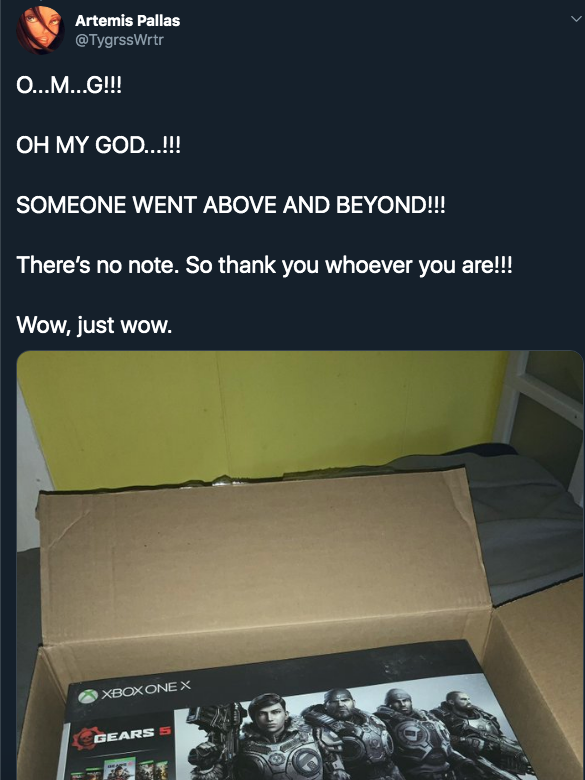Select "SOMEONE WENT ABOVE AND BEYOND!!!" text
The width and height of the screenshot is (585, 780).
tap(230, 205)
